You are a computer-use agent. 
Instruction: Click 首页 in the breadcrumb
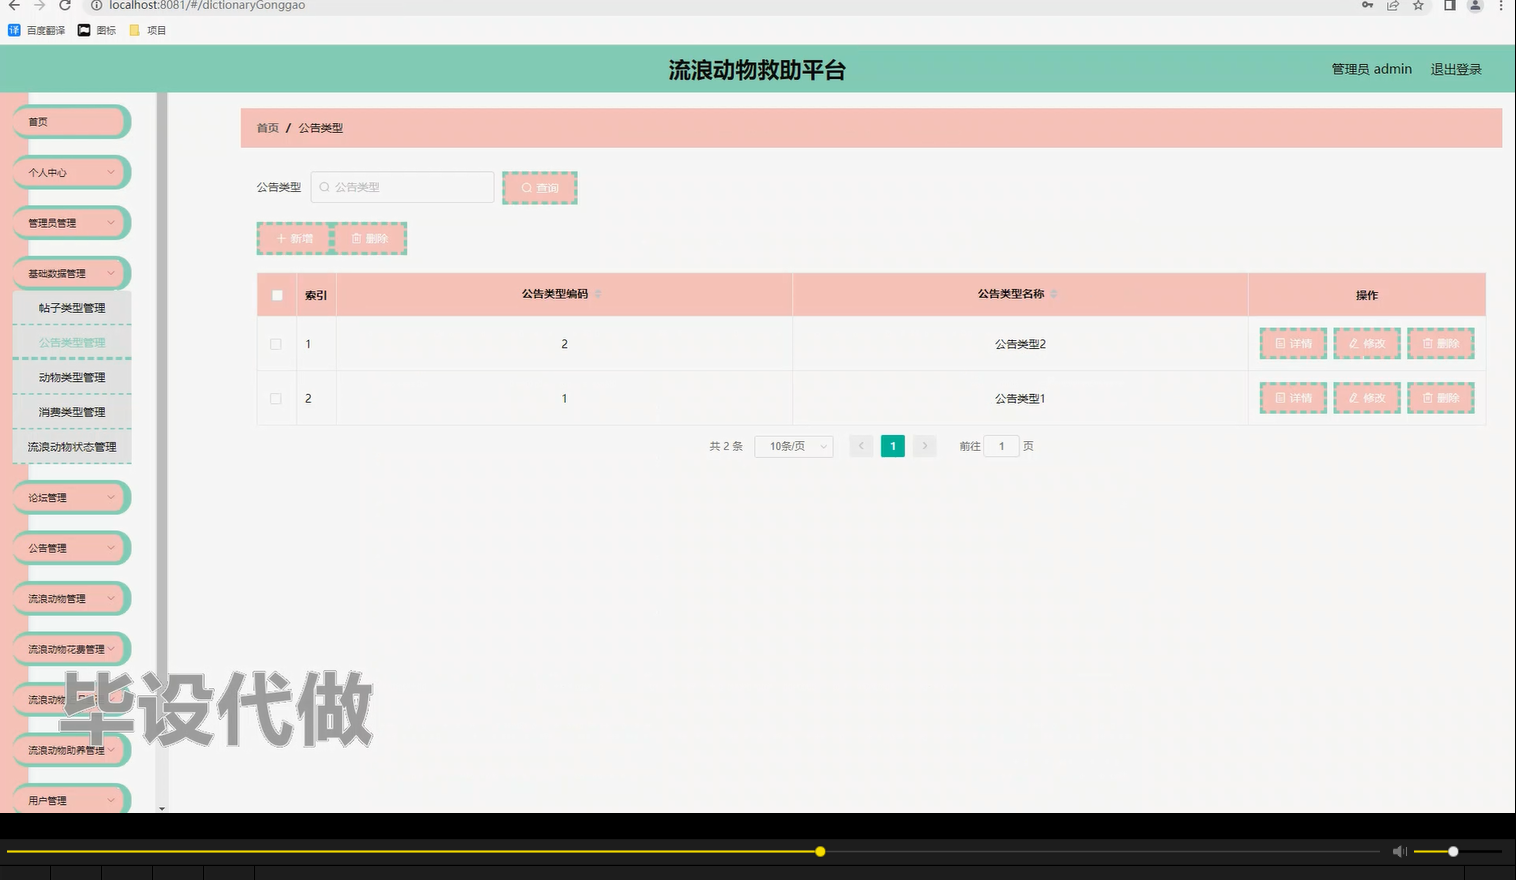(266, 128)
